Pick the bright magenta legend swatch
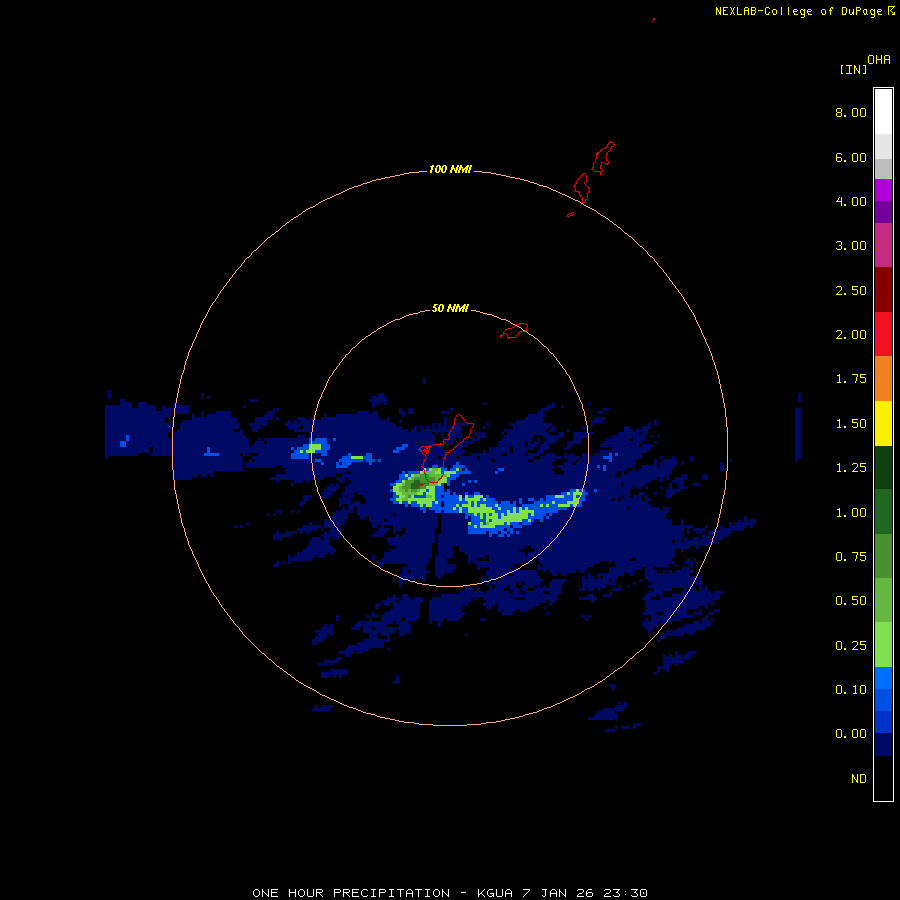 point(883,190)
